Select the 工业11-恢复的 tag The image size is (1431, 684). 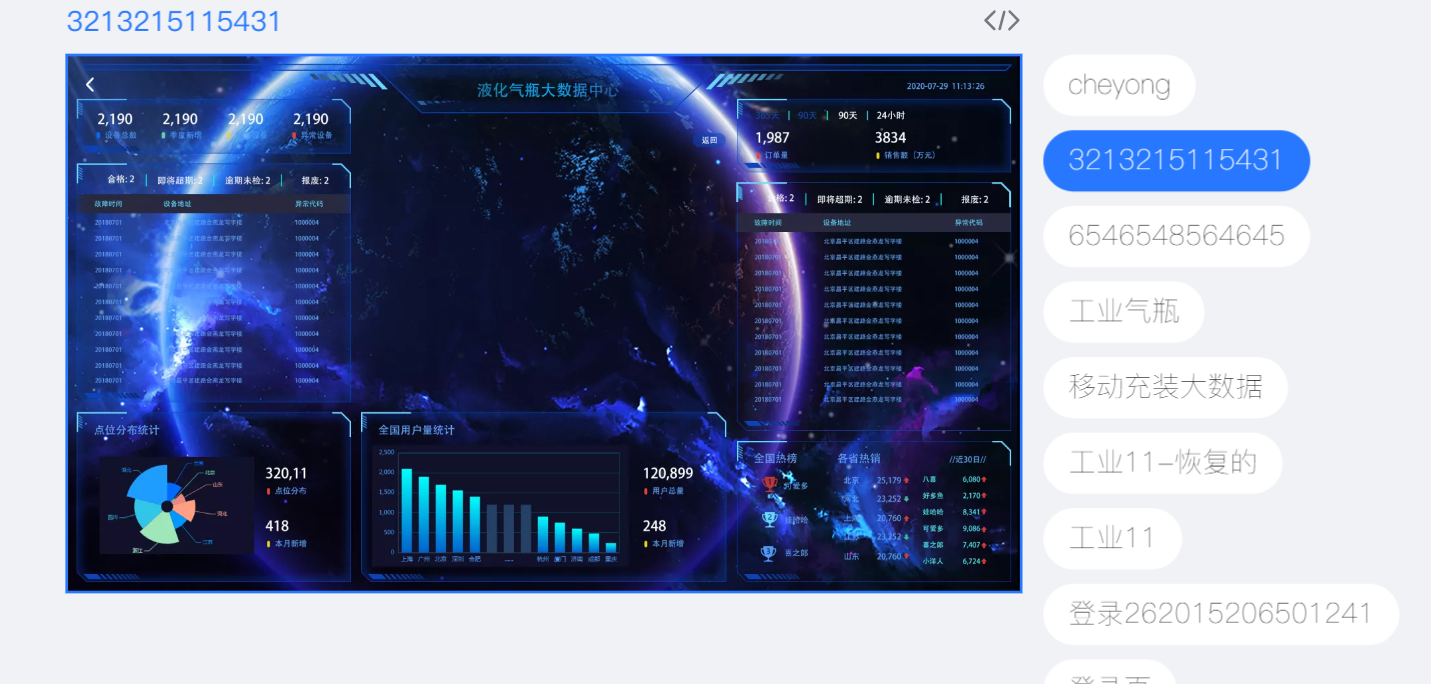(1162, 463)
